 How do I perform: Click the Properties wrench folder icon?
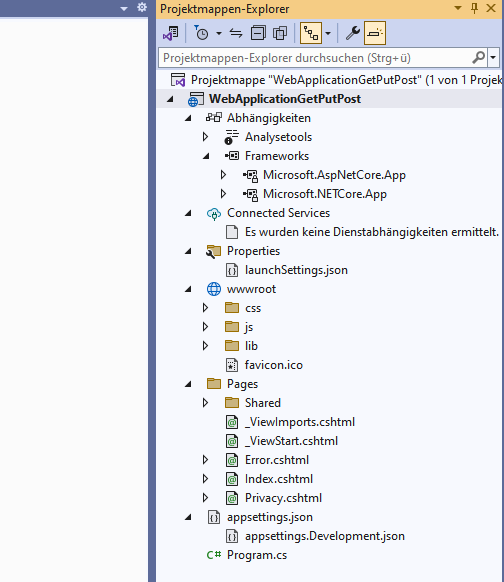tap(213, 251)
